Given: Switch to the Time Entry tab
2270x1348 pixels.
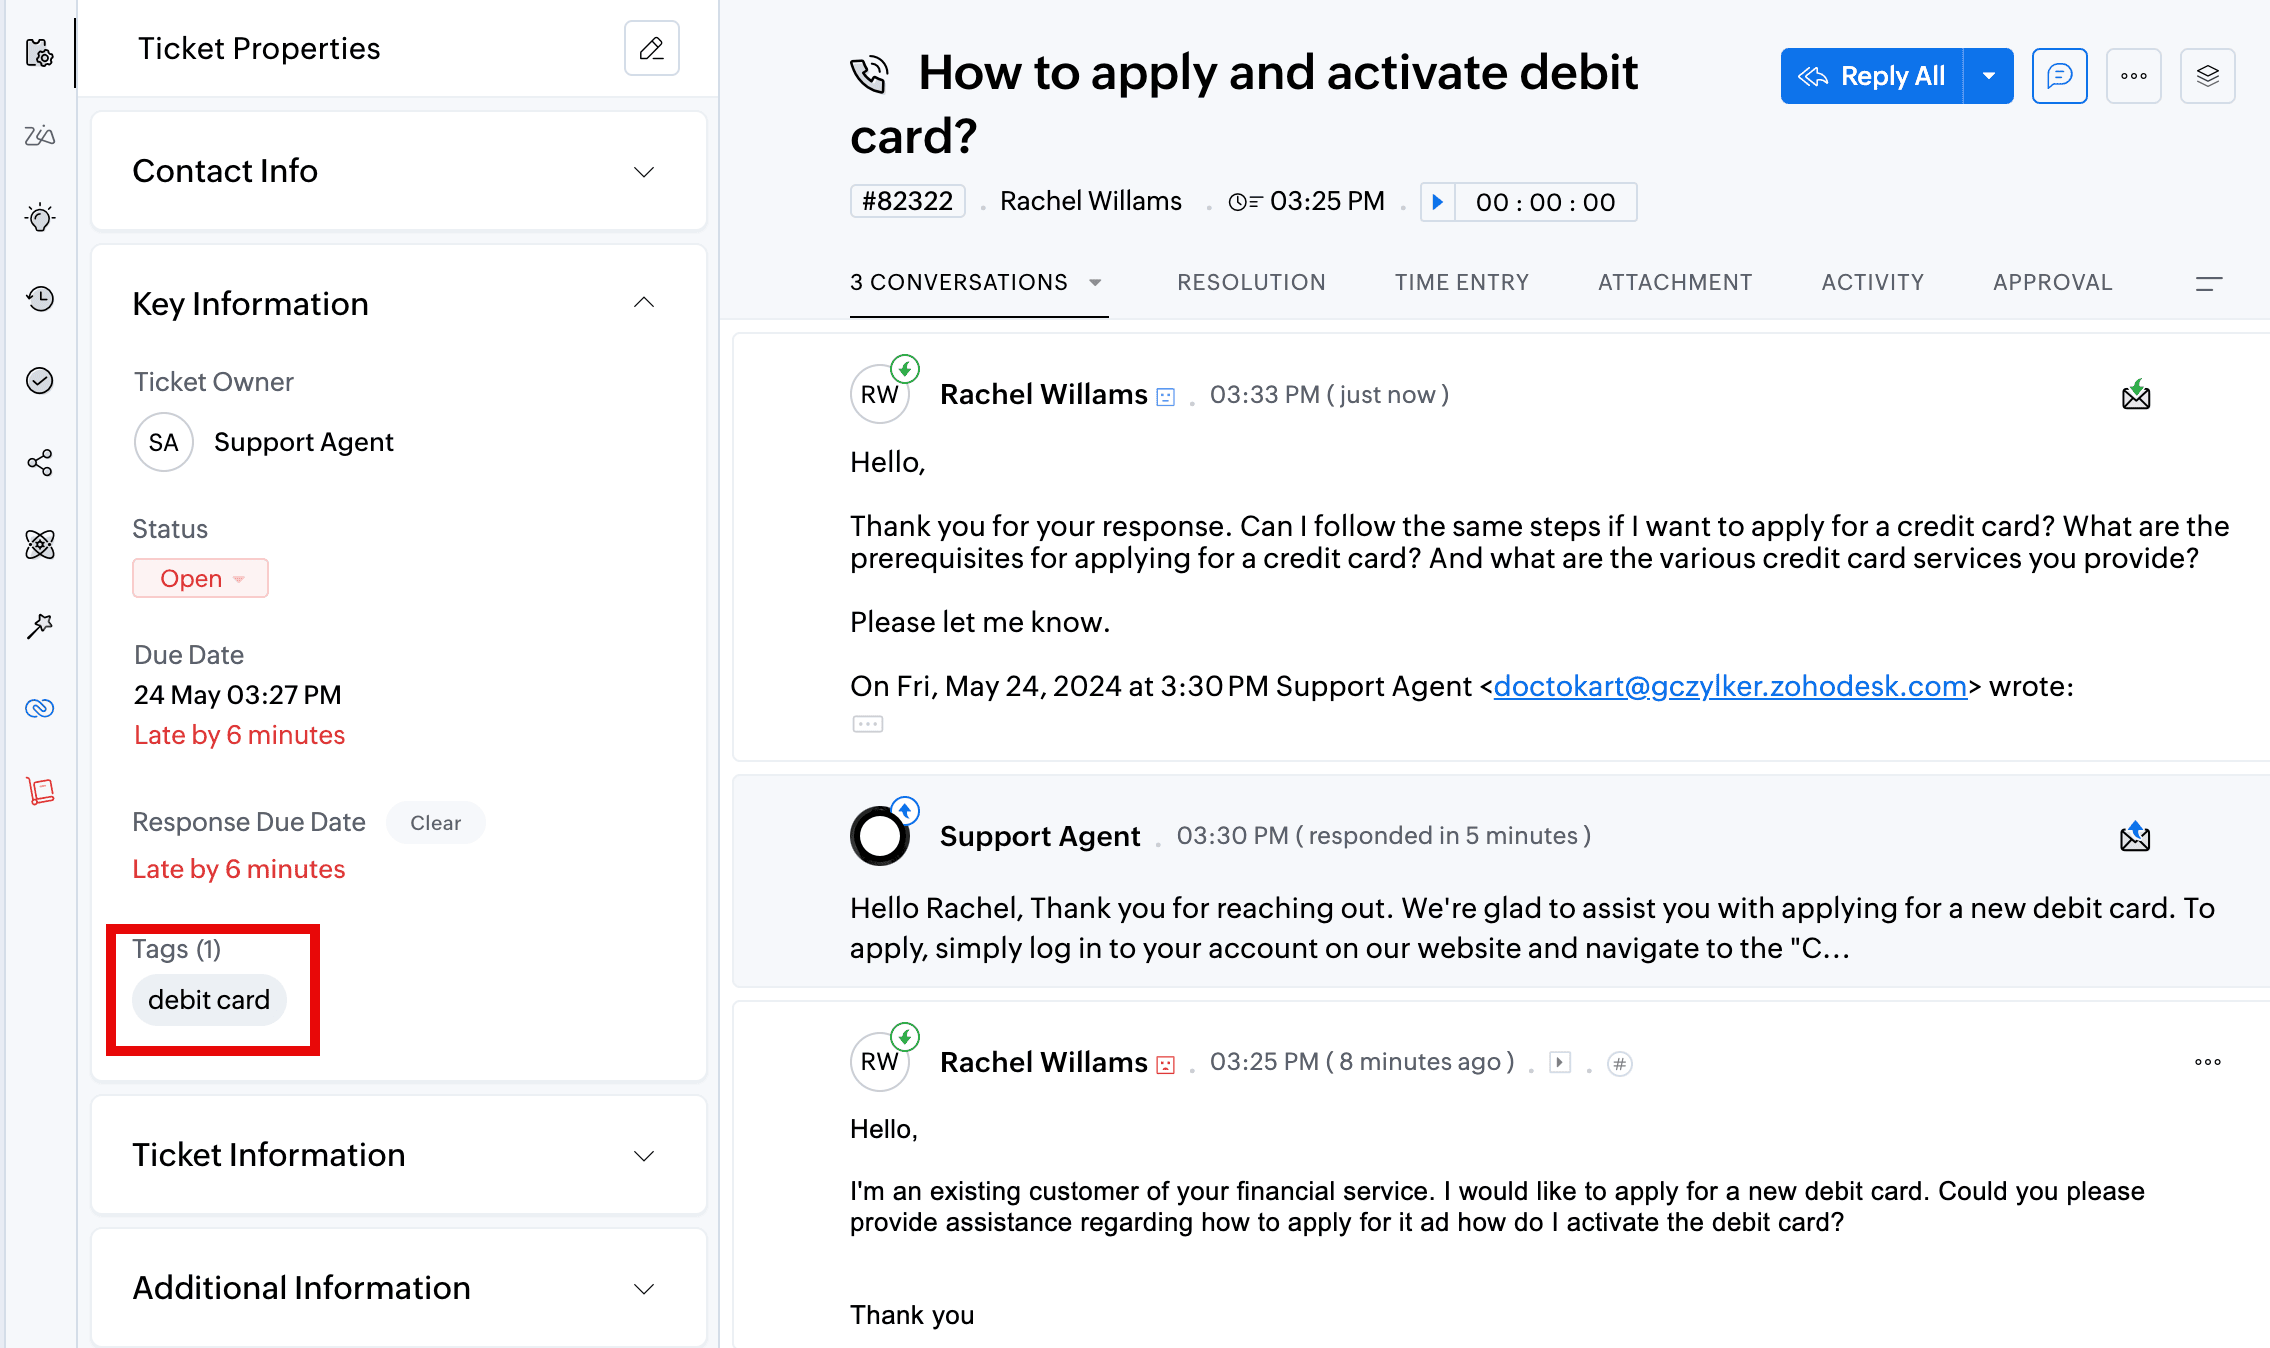Looking at the screenshot, I should [1461, 282].
